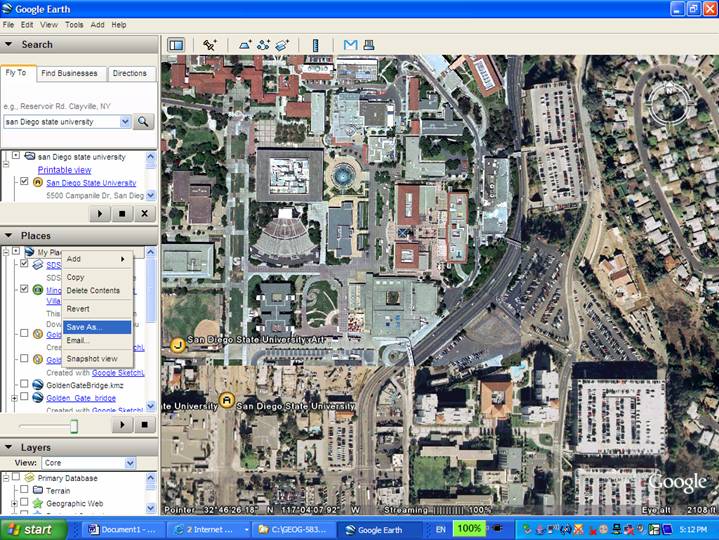The width and height of the screenshot is (719, 540).
Task: Click in the Fly To search field
Action: pos(61,122)
